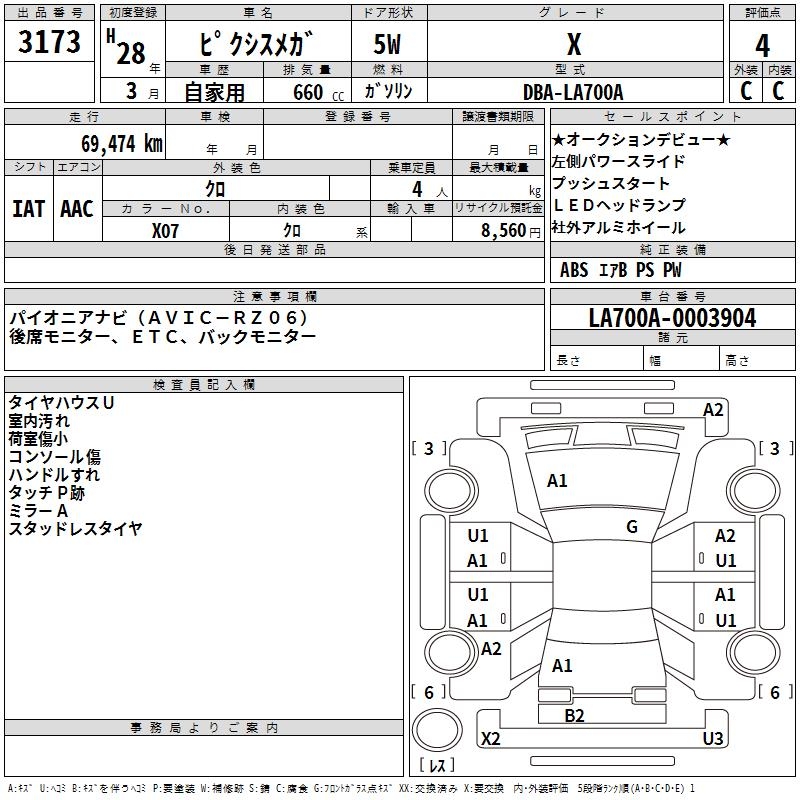Click the 後席モニター、ETC、バックモニター note line
The image size is (800, 800).
click(163, 337)
